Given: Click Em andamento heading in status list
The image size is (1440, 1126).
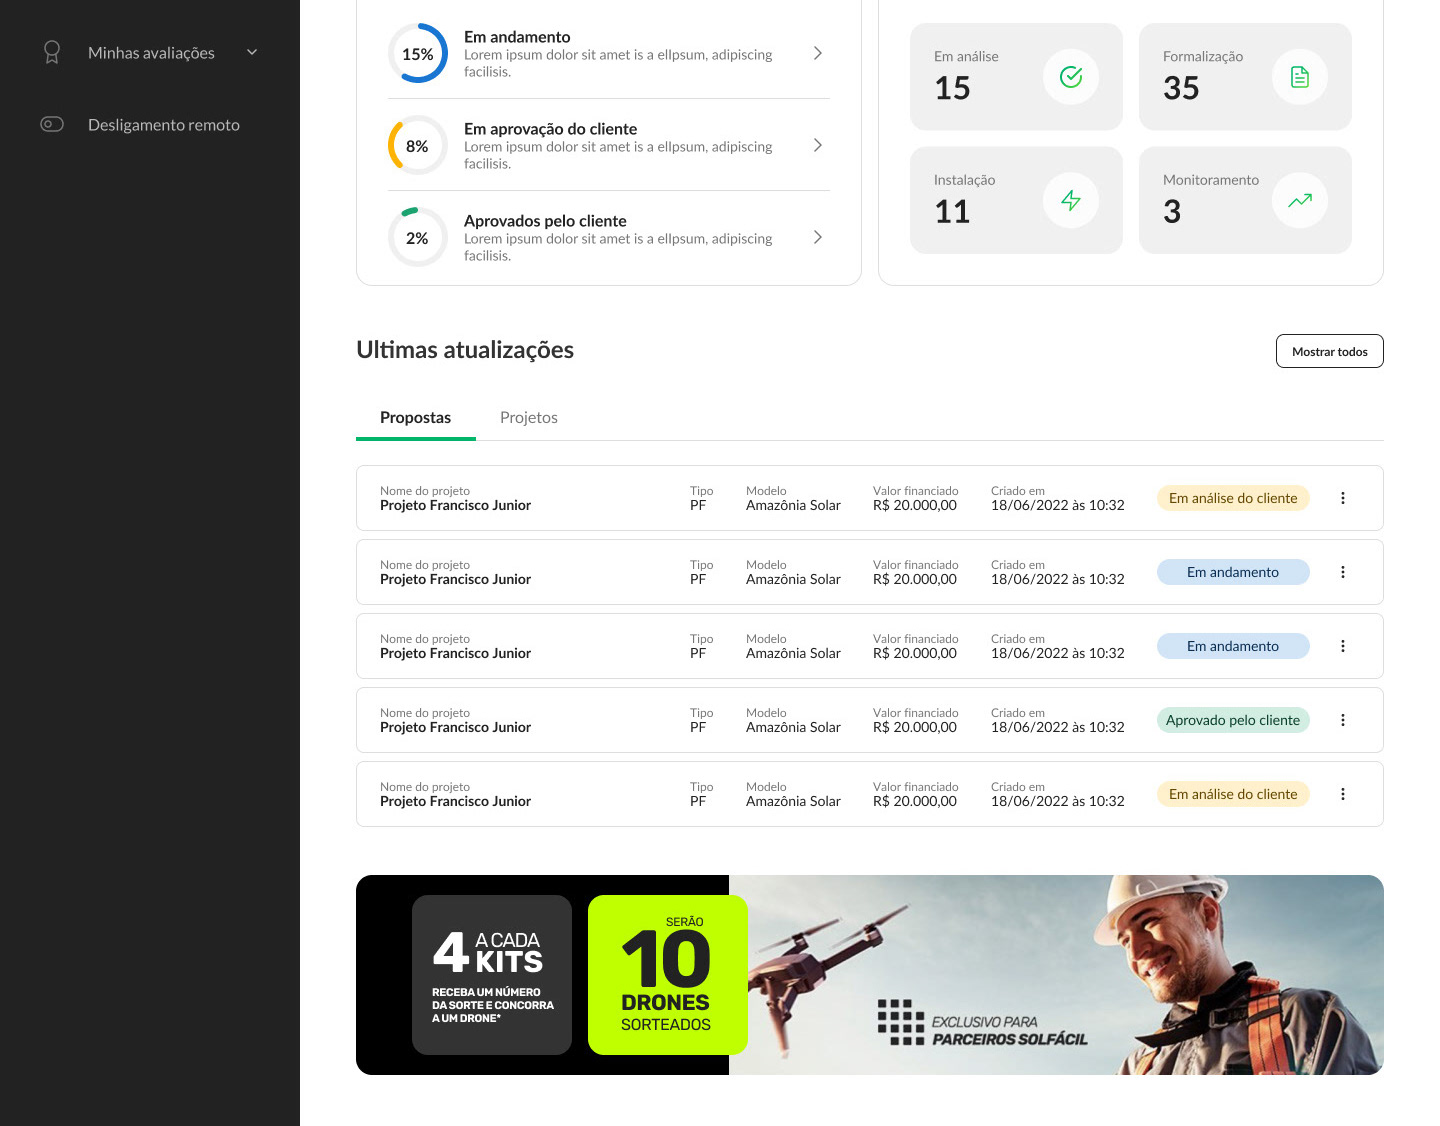Looking at the screenshot, I should (x=517, y=37).
